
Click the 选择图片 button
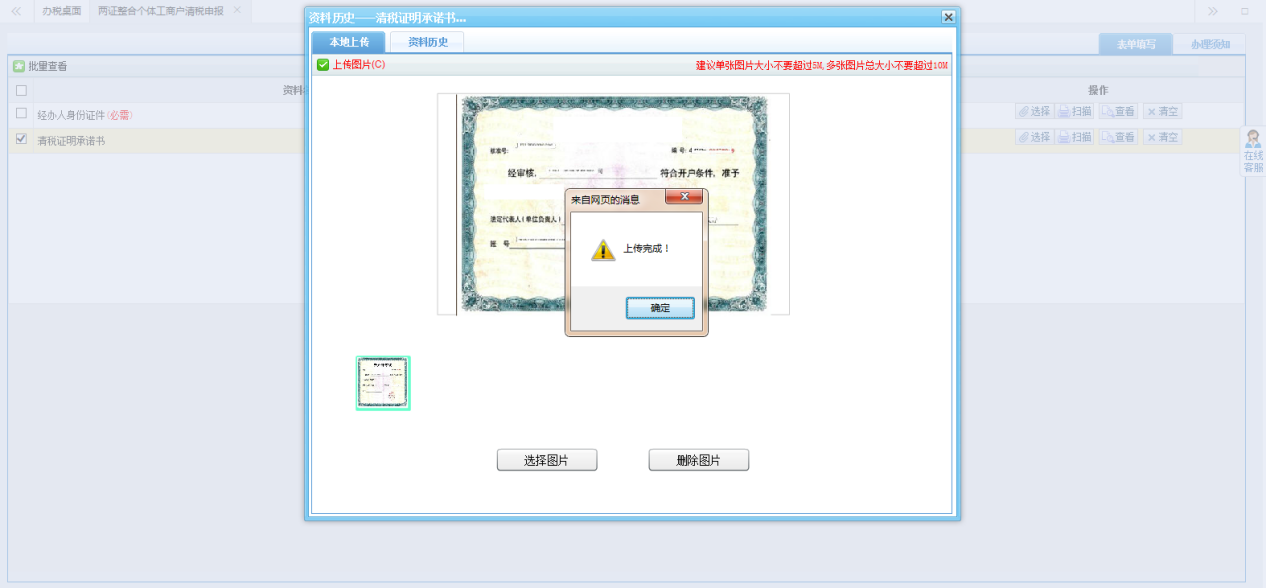[546, 460]
